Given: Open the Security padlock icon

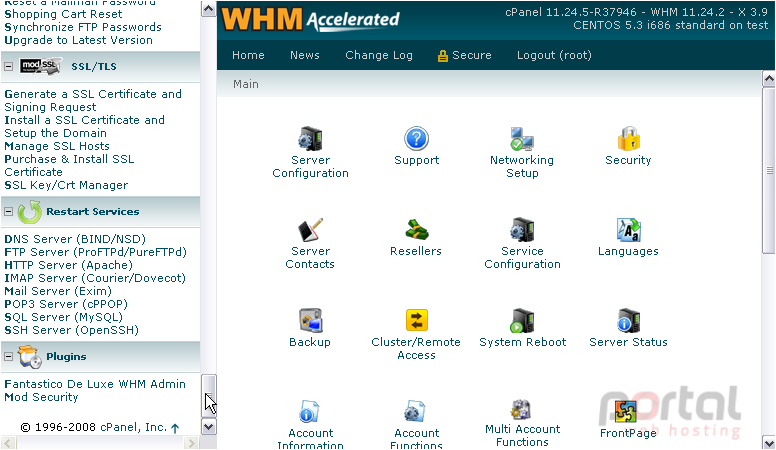Looking at the screenshot, I should (x=629, y=139).
